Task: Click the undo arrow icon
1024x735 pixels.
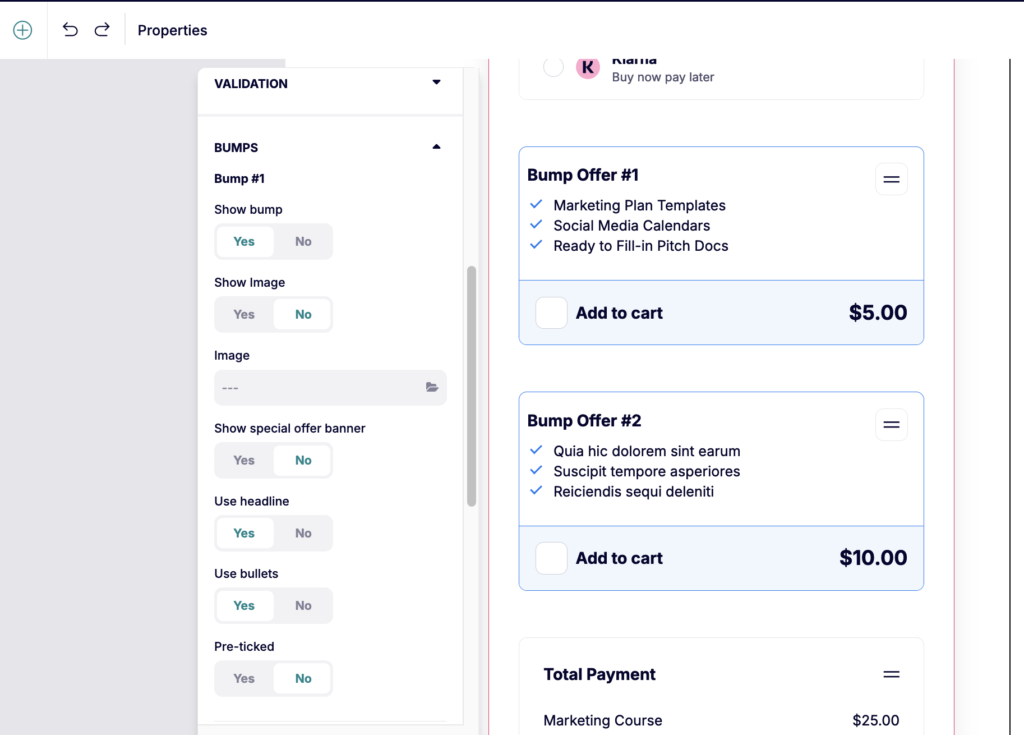Action: tap(70, 30)
